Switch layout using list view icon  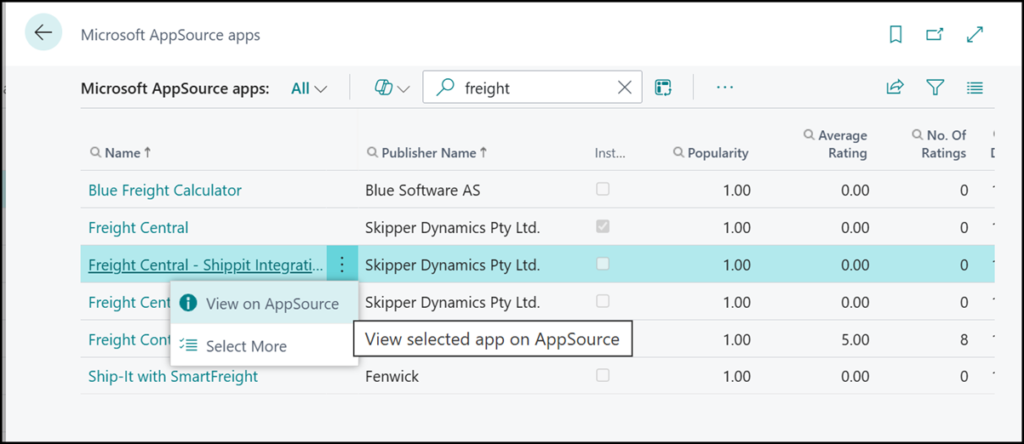tap(975, 88)
